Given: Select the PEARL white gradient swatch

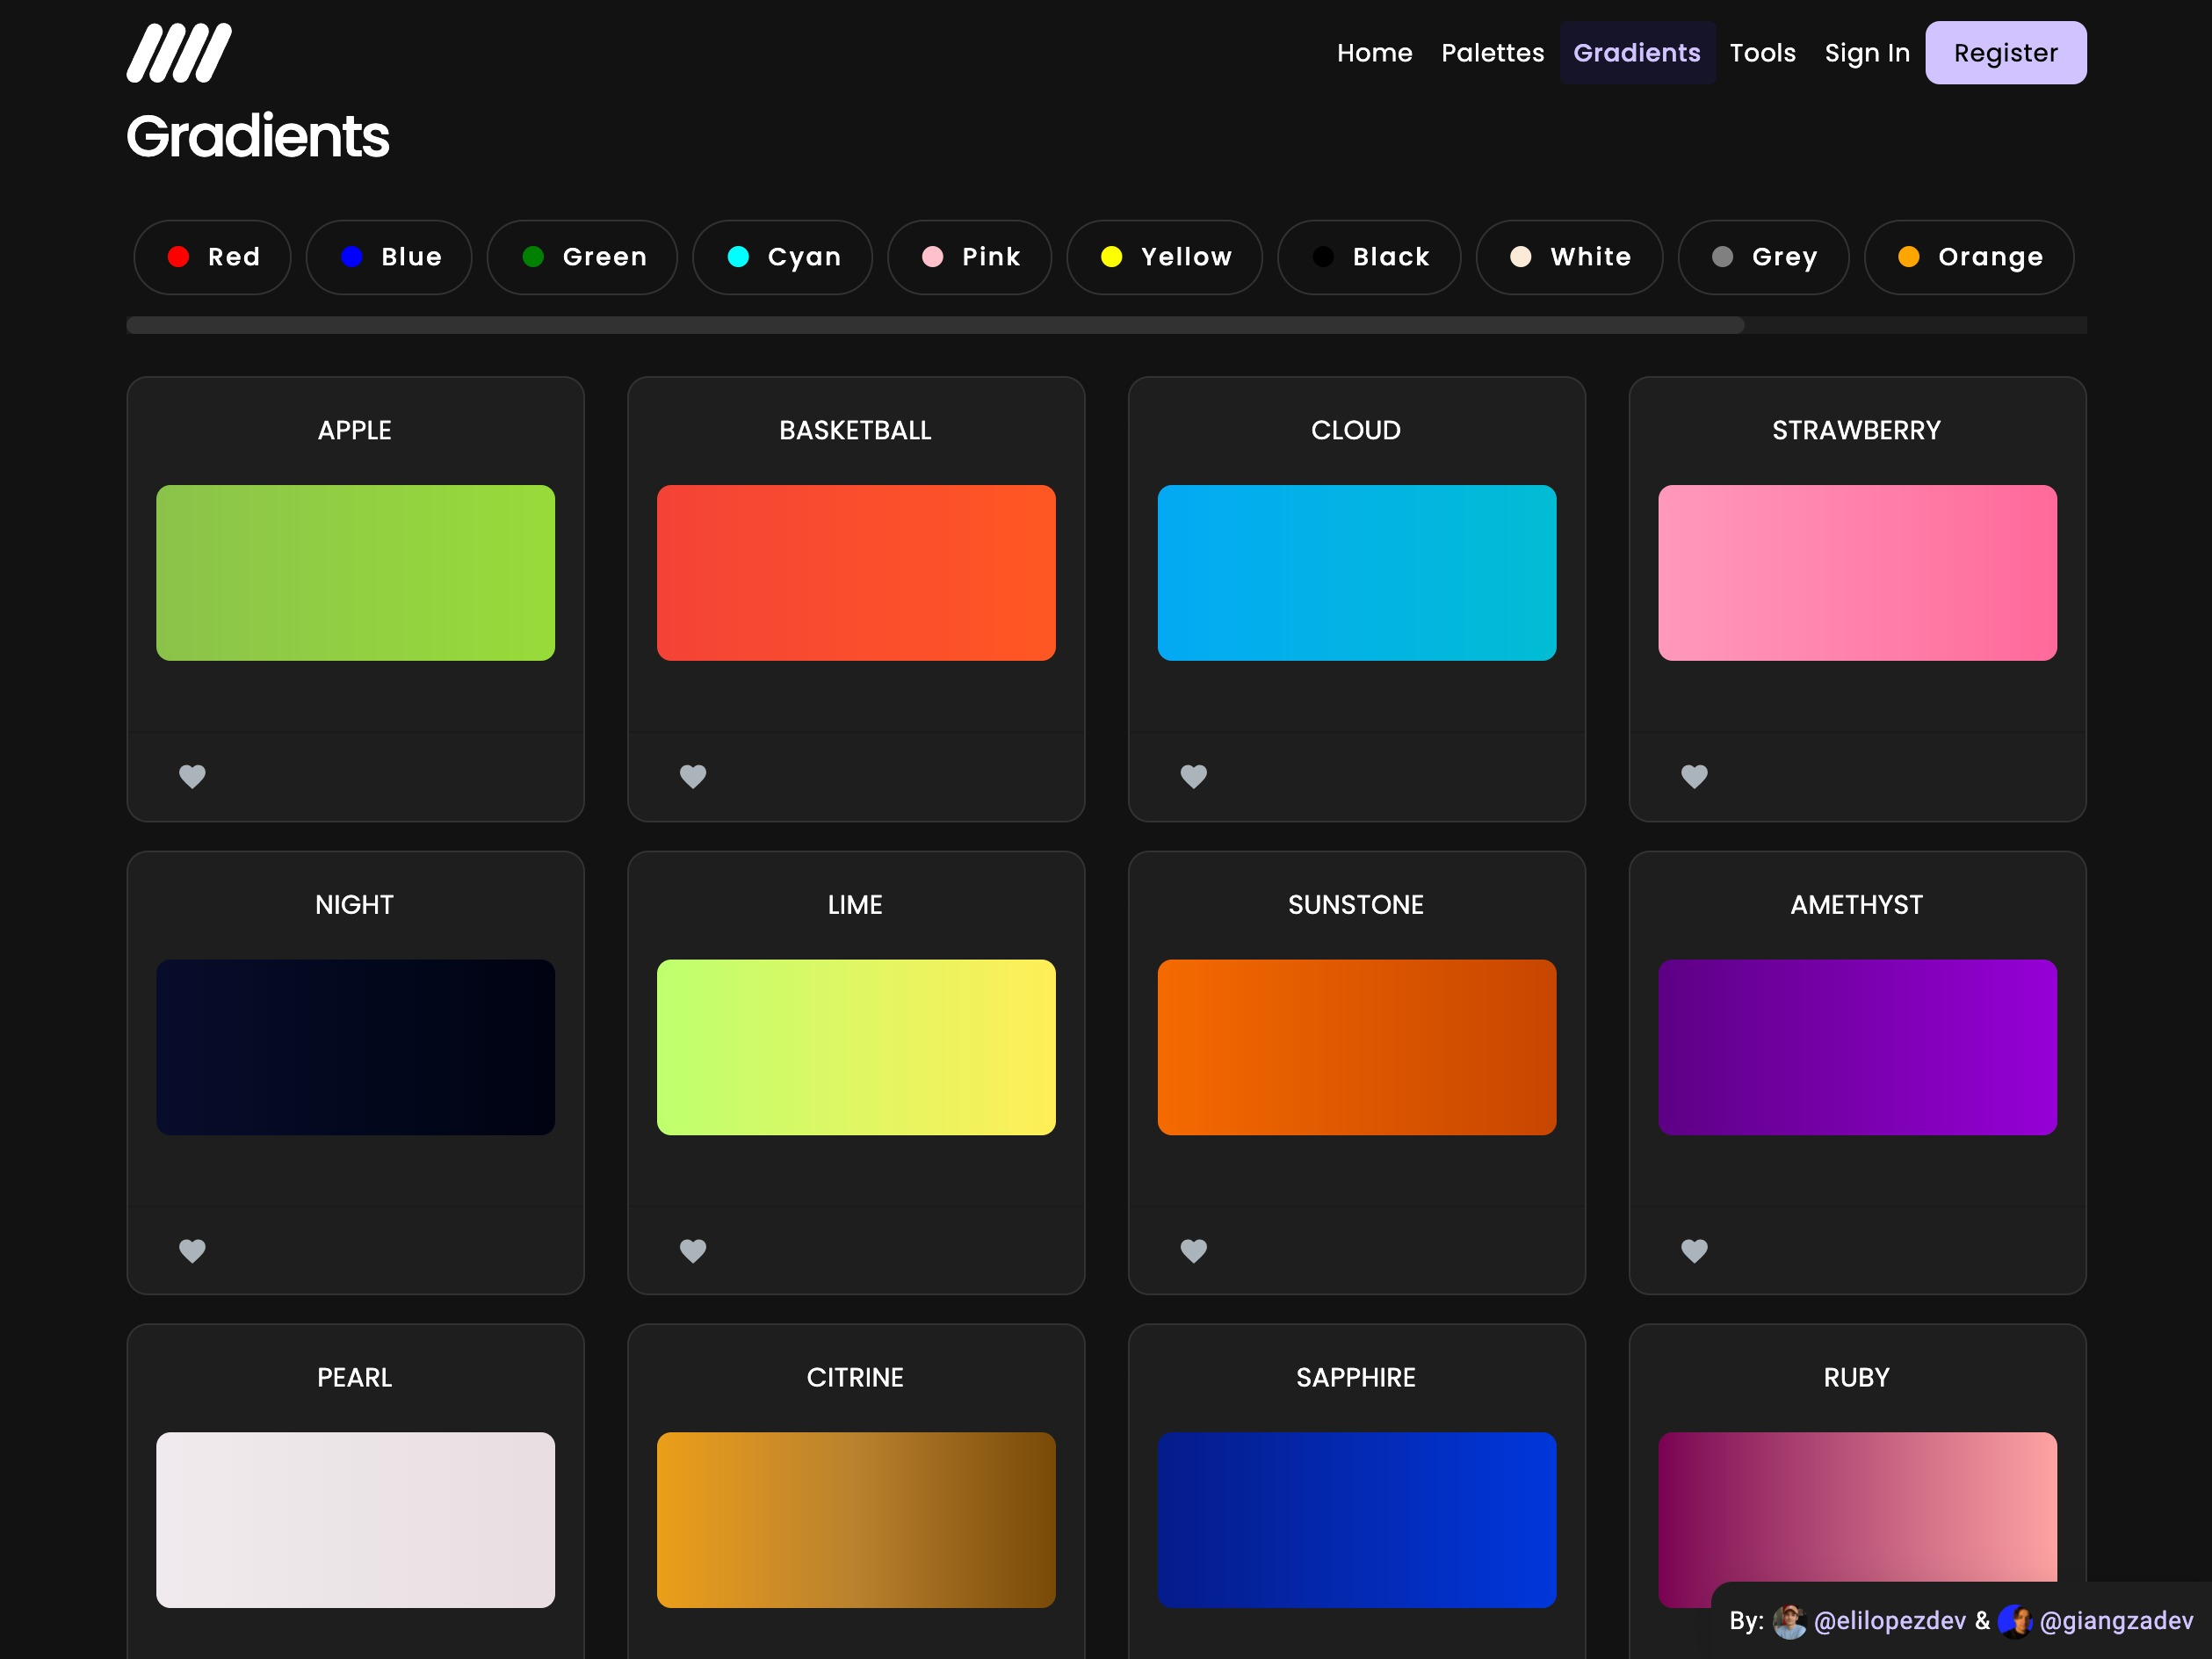Looking at the screenshot, I should (355, 1520).
